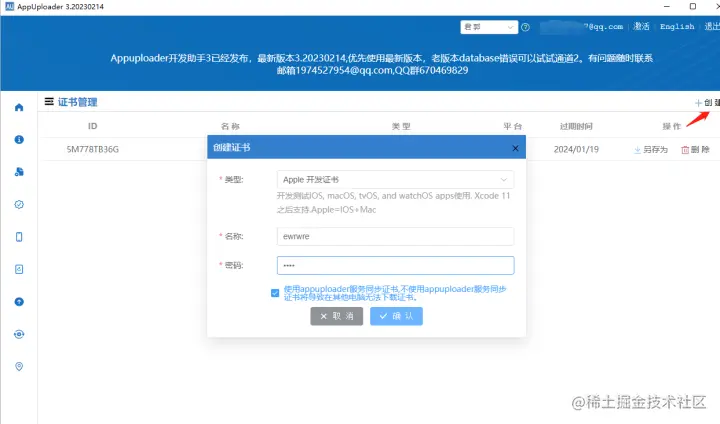The width and height of the screenshot is (720, 424).
Task: Open the account dropdown in top bar
Action: pos(489,27)
